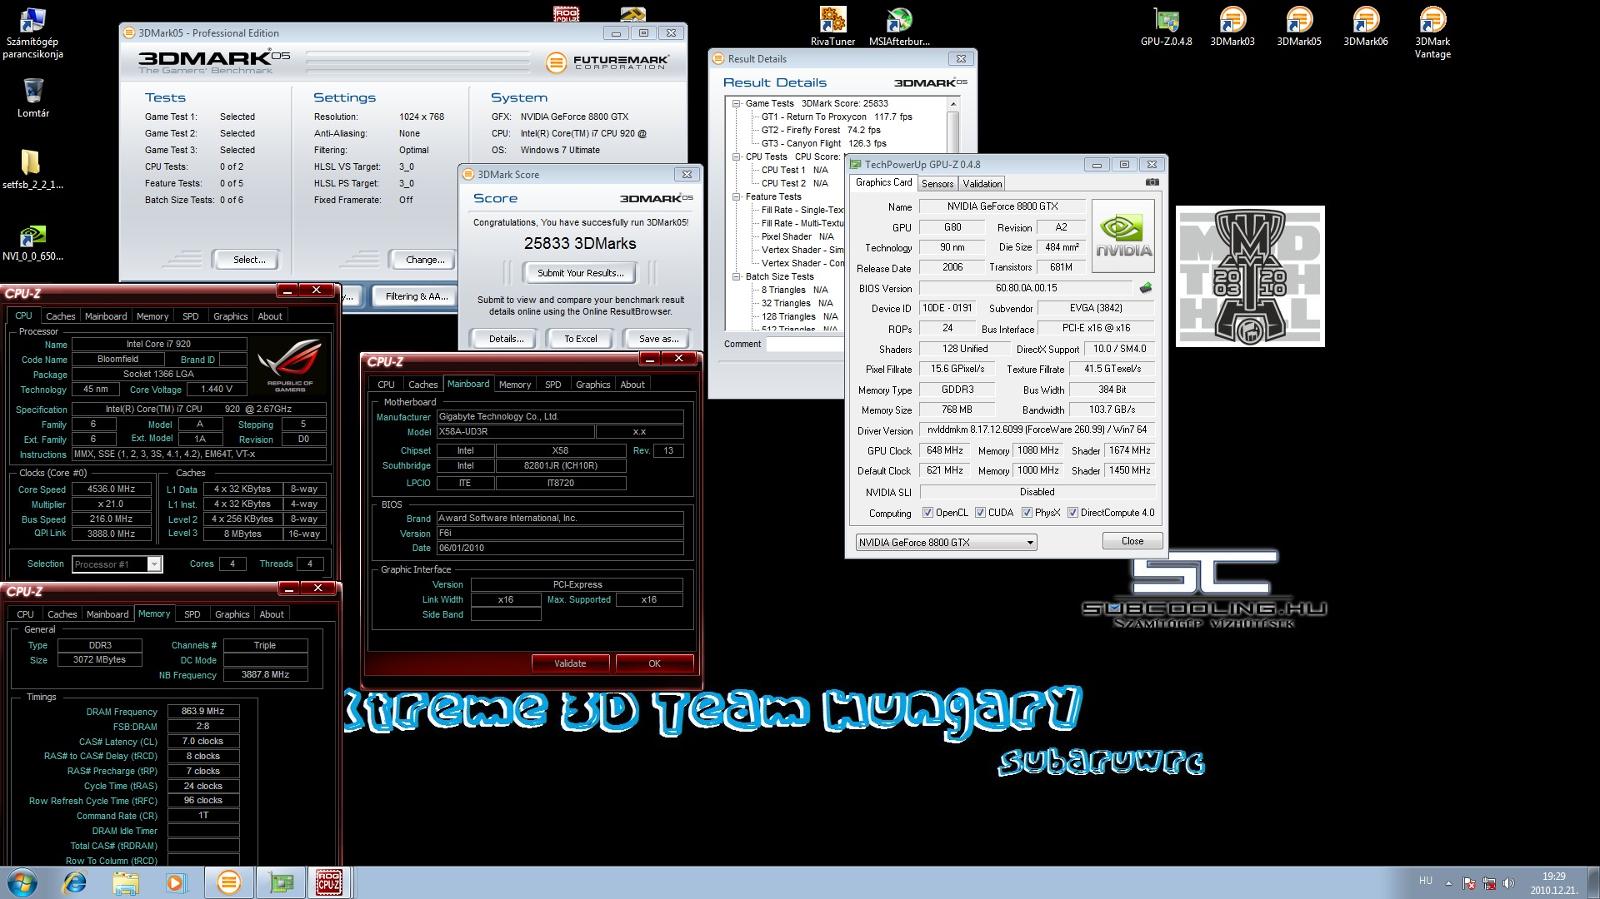Launch the MSI Afterburner desktop shortcut
1600x899 pixels.
pyautogui.click(x=898, y=26)
